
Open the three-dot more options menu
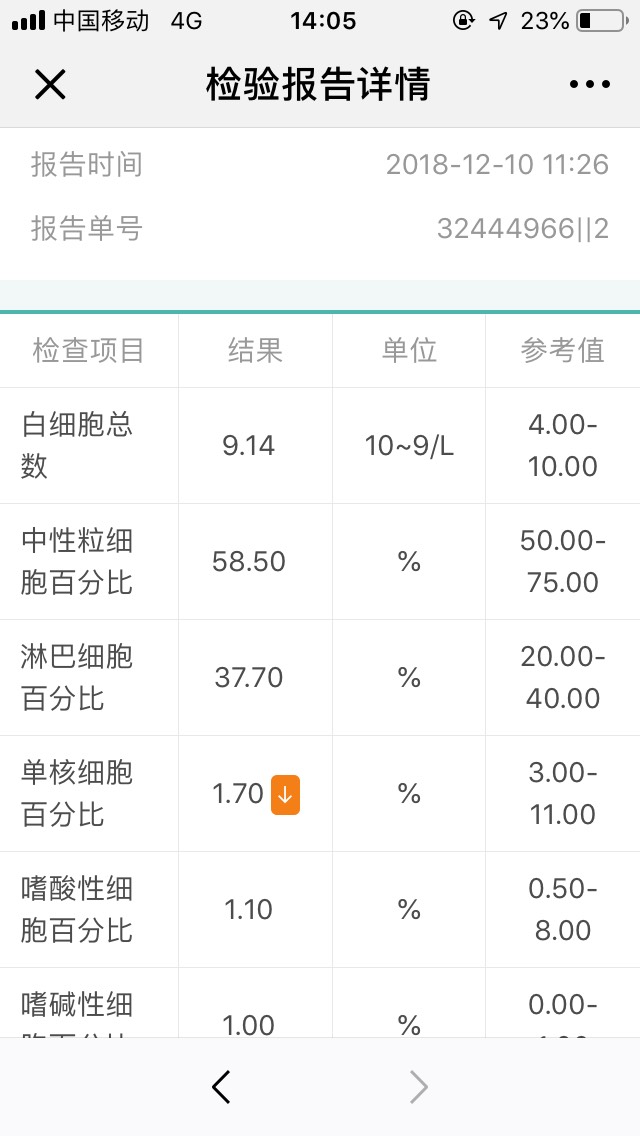(x=589, y=85)
